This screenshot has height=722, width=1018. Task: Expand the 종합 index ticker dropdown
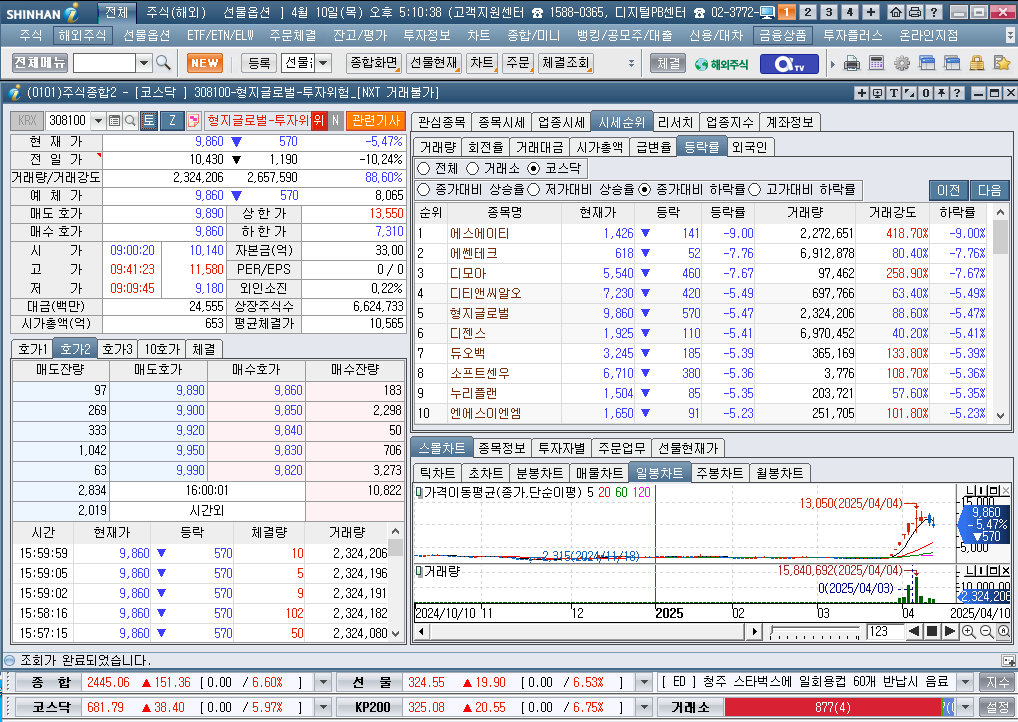coord(323,682)
